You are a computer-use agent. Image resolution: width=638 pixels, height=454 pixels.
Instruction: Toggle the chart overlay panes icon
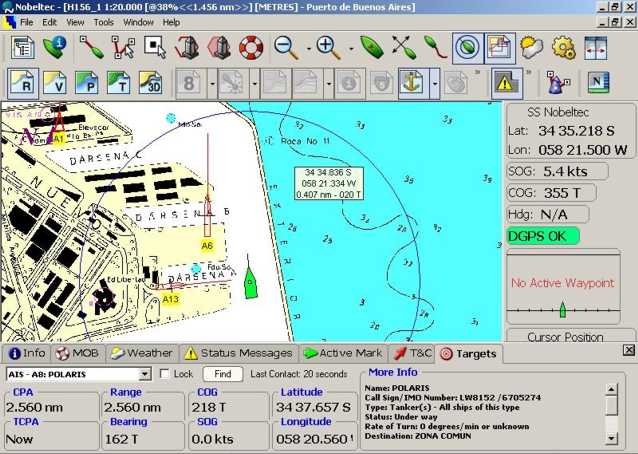click(x=500, y=48)
